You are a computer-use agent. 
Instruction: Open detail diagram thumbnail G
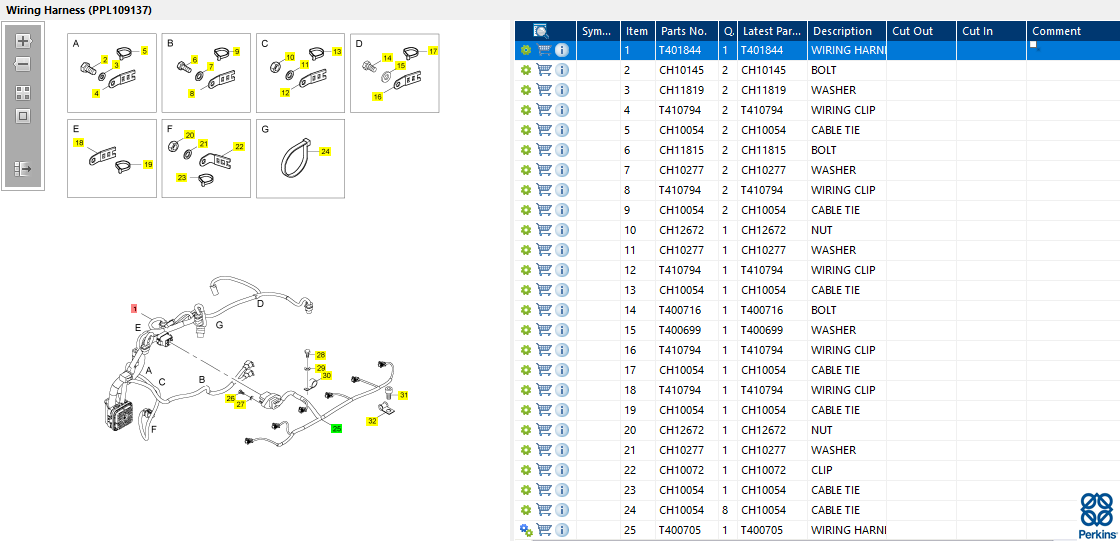300,158
